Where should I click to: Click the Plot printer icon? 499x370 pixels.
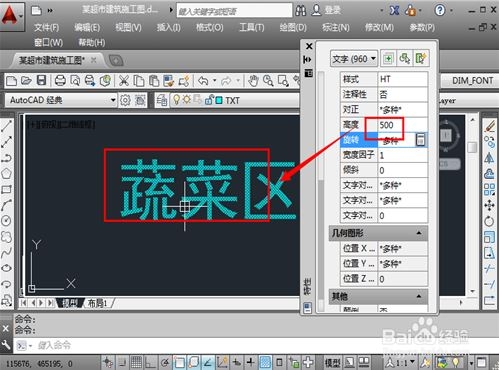click(60, 81)
